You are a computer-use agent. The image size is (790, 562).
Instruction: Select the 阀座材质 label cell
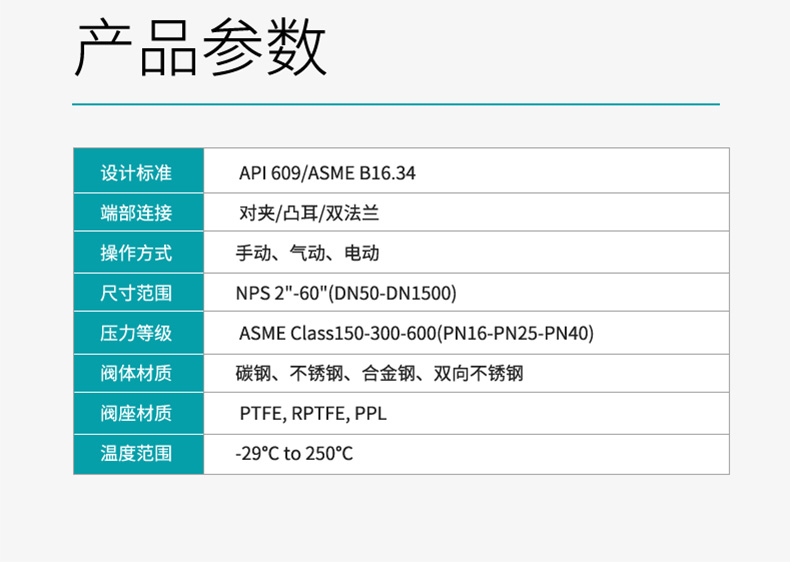coord(137,413)
